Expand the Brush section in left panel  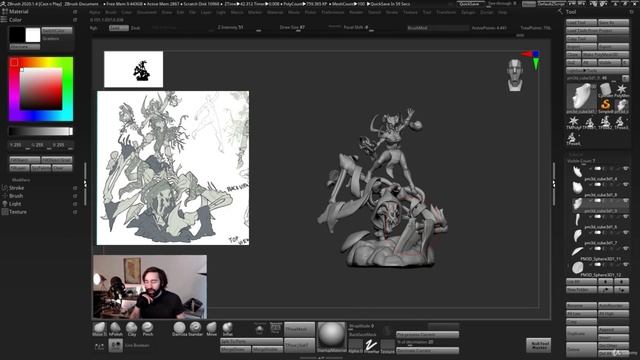tap(16, 196)
